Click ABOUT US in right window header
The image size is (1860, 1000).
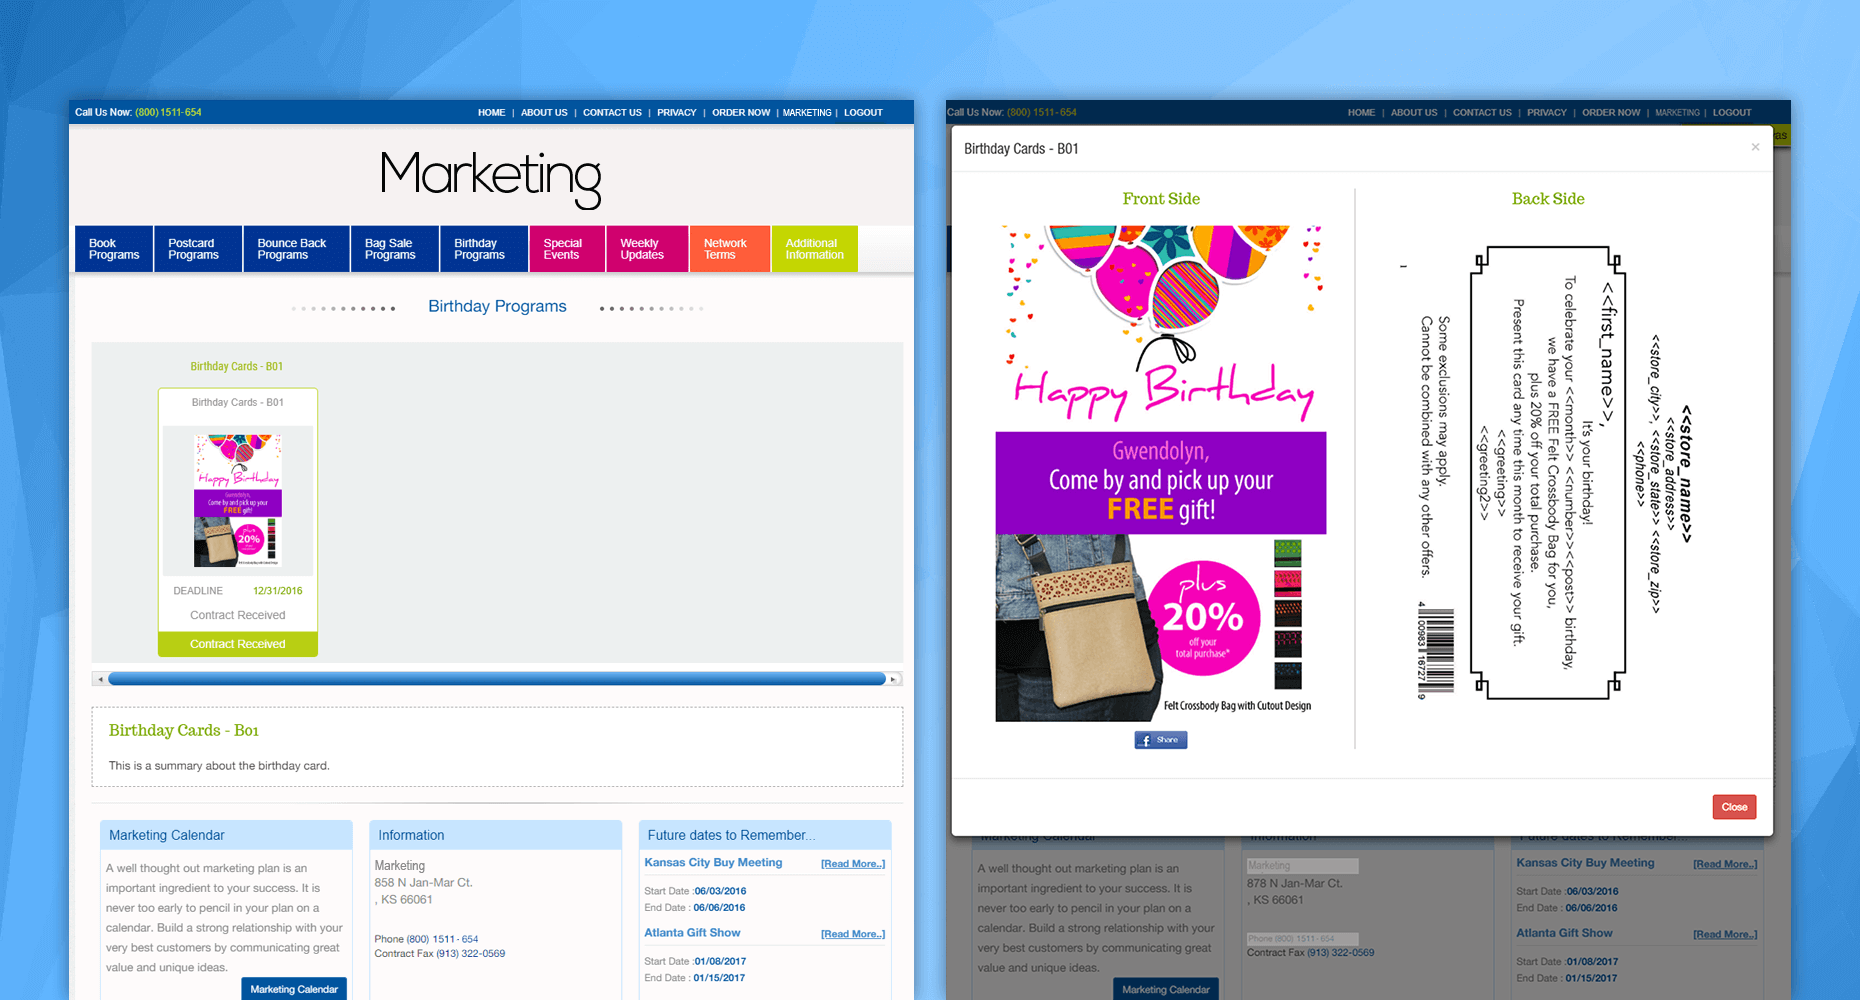click(1414, 113)
